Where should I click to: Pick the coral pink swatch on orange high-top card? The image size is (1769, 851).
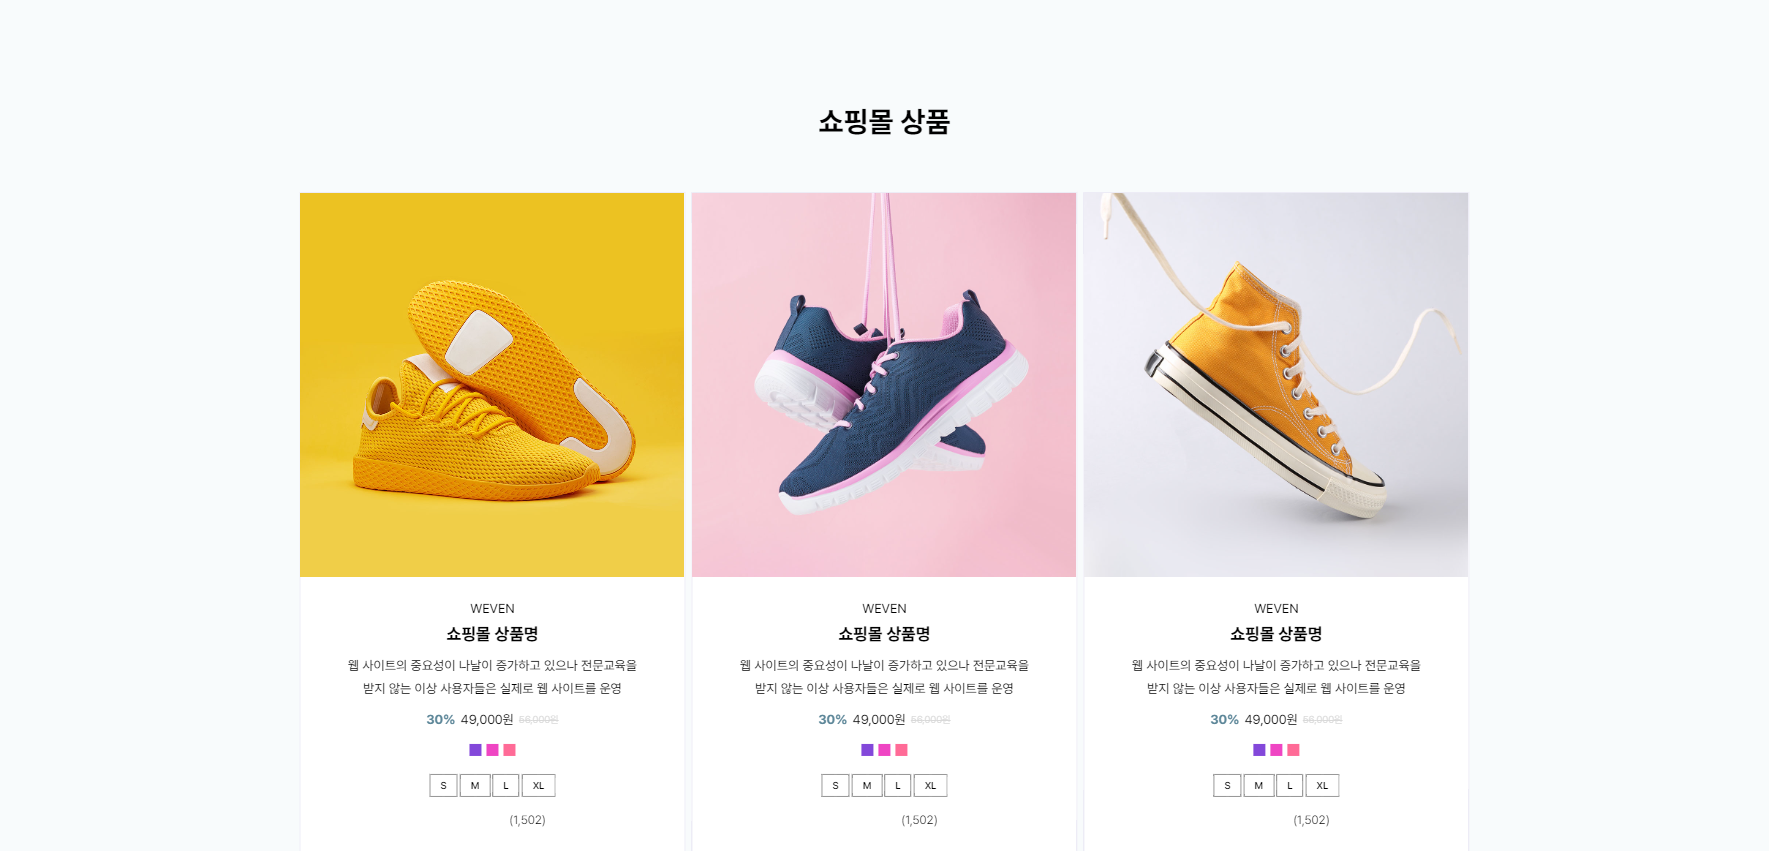tap(1293, 750)
